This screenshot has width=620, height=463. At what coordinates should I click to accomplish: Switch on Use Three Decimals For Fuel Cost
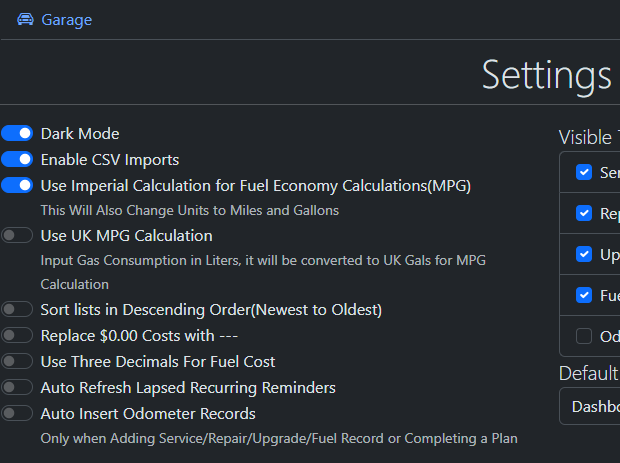(17, 362)
